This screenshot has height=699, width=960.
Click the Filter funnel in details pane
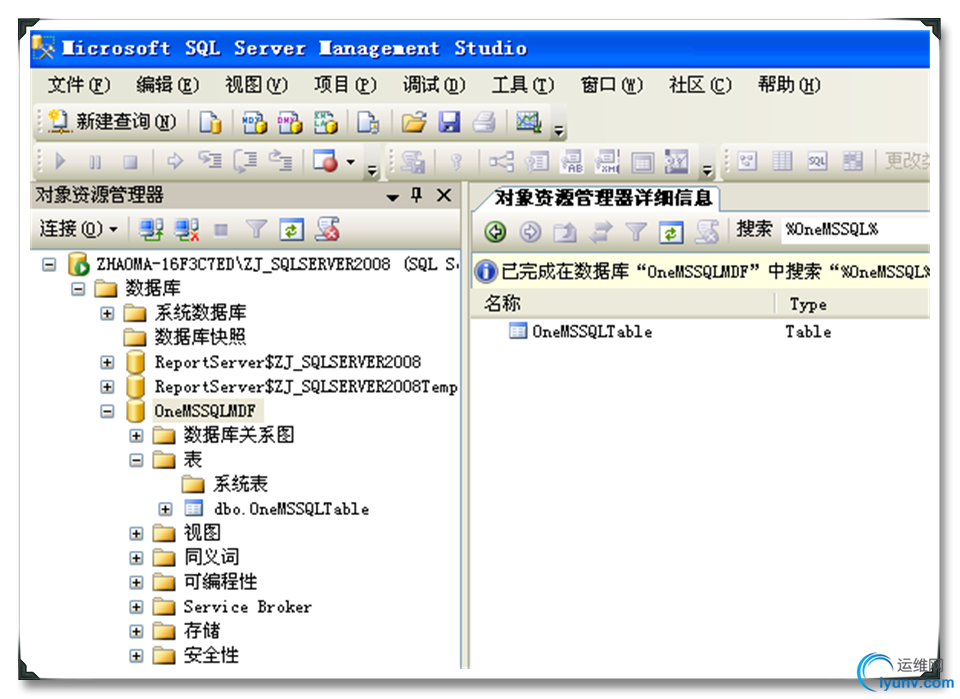click(636, 232)
